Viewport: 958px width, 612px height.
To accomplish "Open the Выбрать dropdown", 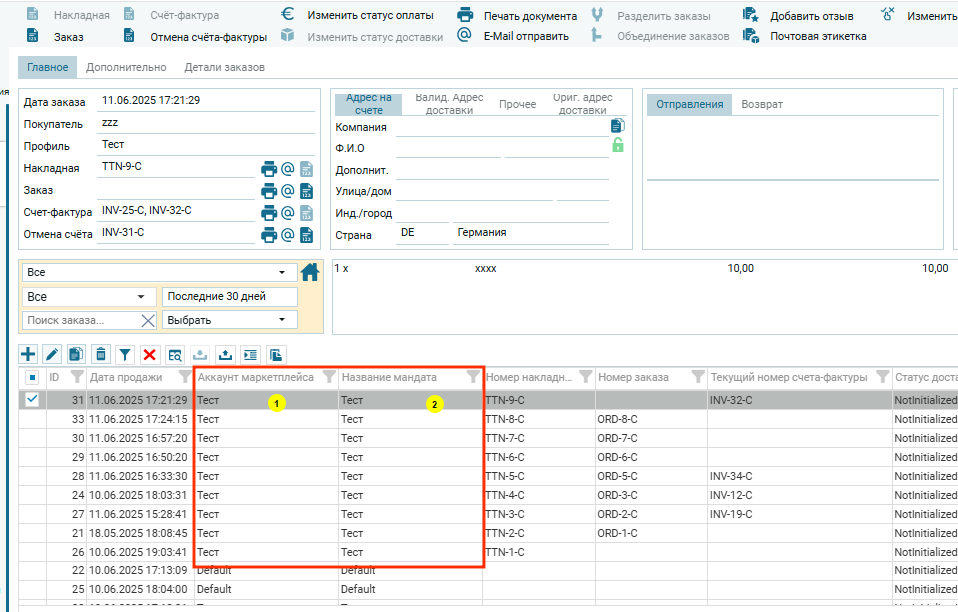I will coord(229,320).
